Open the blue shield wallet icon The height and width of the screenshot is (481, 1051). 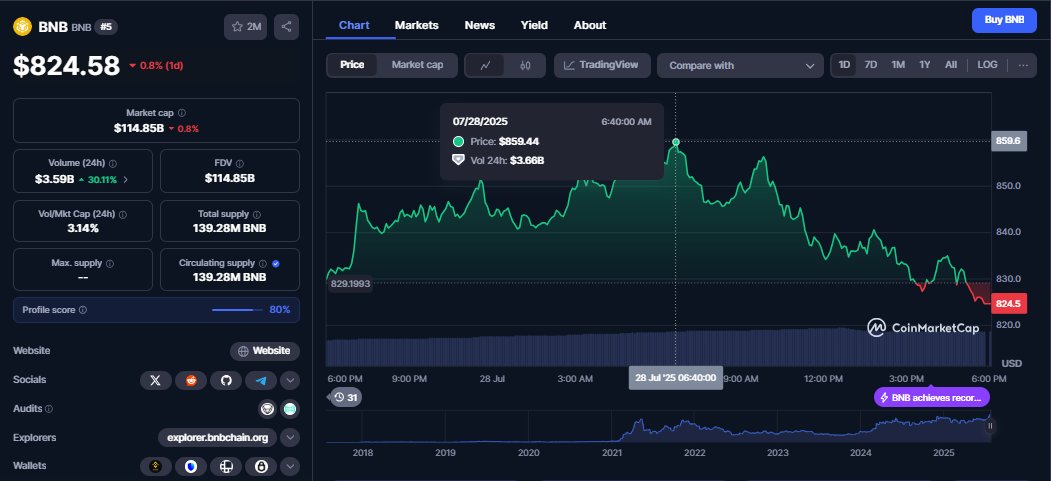pos(191,466)
